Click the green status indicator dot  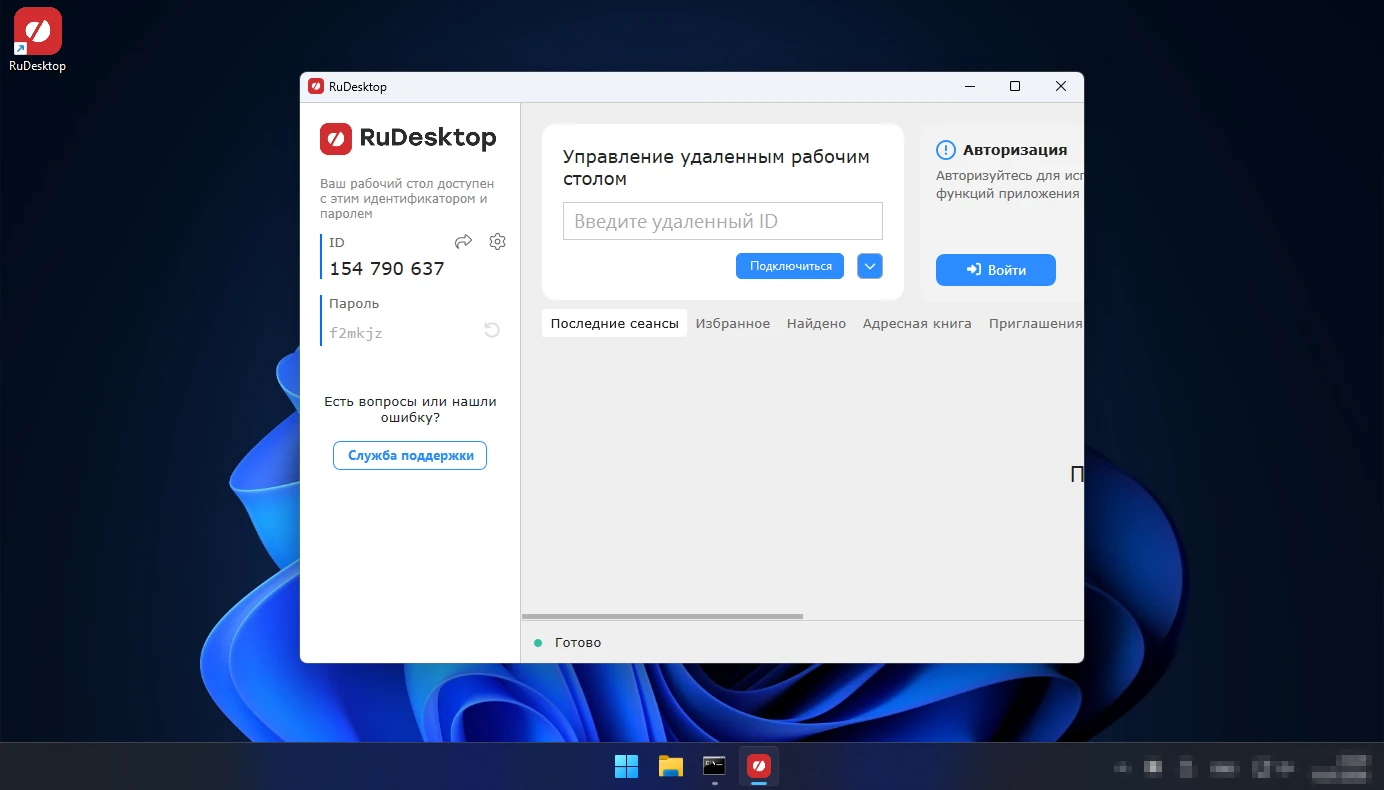538,643
